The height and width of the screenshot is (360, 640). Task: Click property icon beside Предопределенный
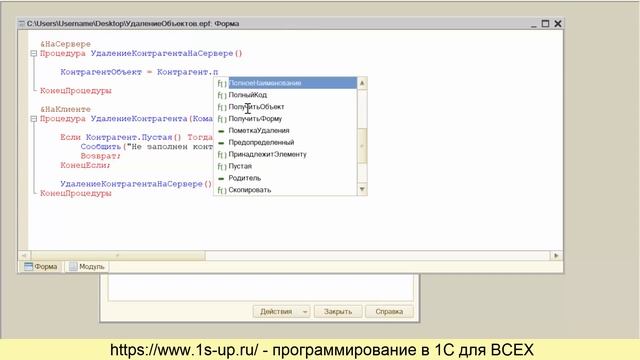click(221, 143)
